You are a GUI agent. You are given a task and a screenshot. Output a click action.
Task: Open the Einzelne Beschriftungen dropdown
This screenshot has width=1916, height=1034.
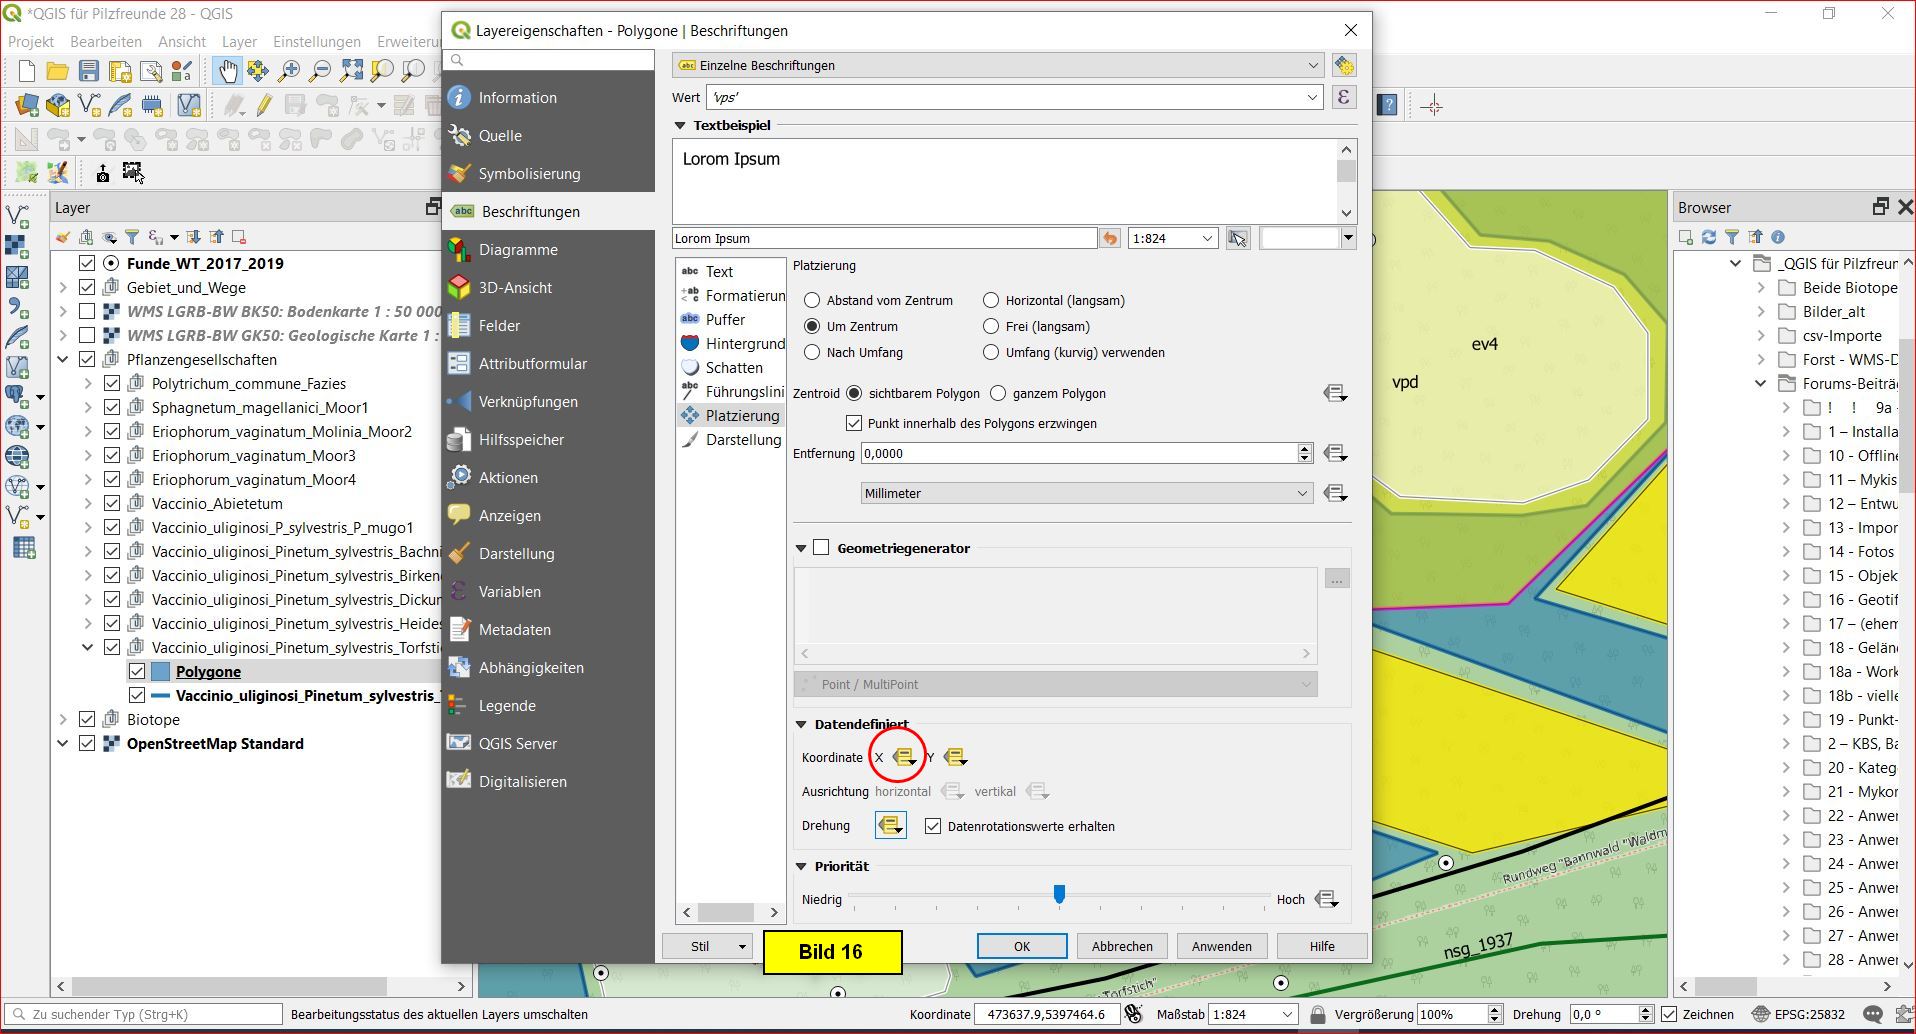click(998, 65)
